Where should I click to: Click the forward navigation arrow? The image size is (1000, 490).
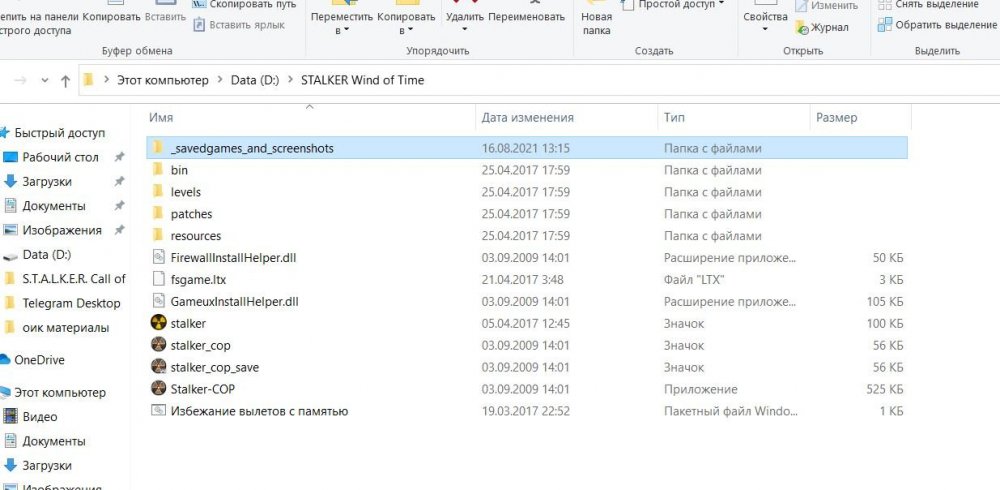click(x=20, y=80)
